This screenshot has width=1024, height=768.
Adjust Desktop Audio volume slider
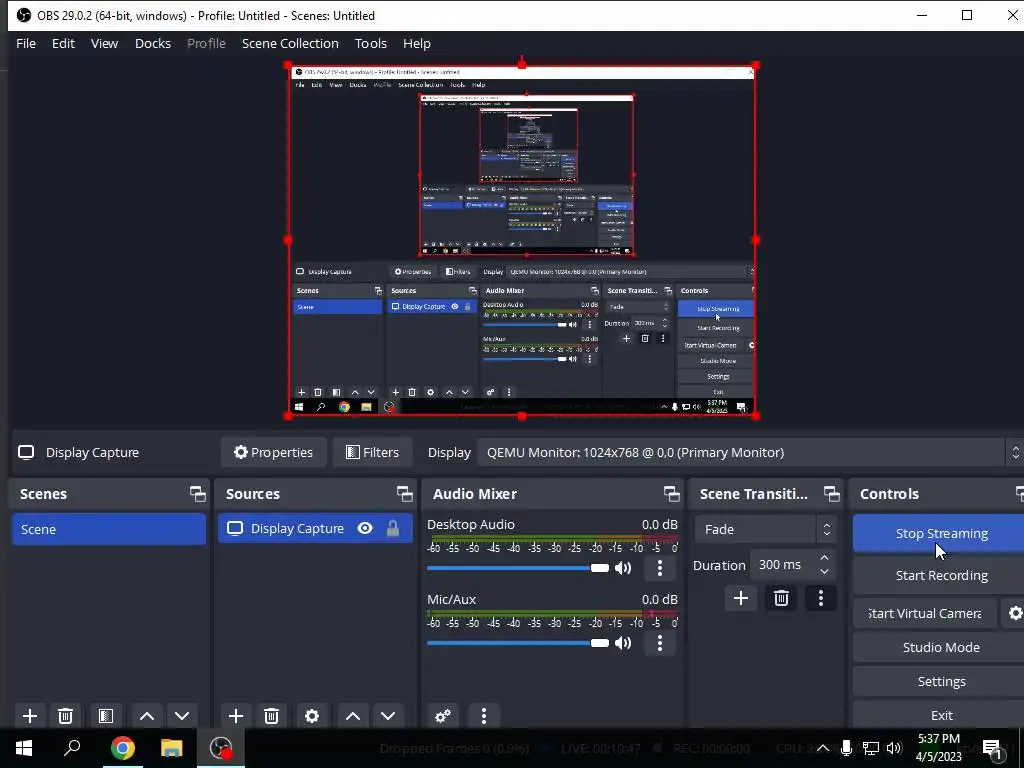coord(517,568)
